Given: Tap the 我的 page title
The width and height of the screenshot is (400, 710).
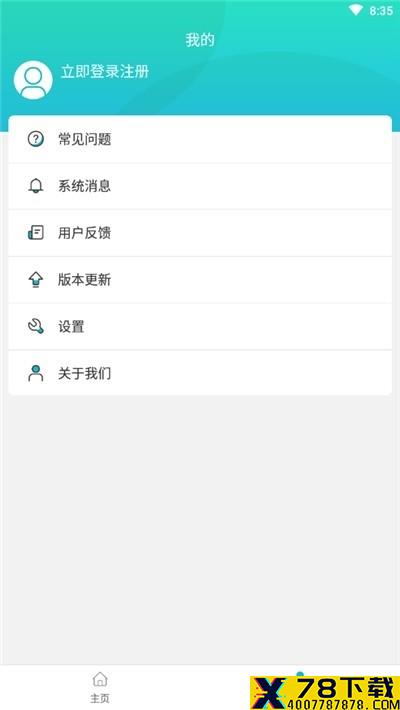Looking at the screenshot, I should [x=200, y=40].
